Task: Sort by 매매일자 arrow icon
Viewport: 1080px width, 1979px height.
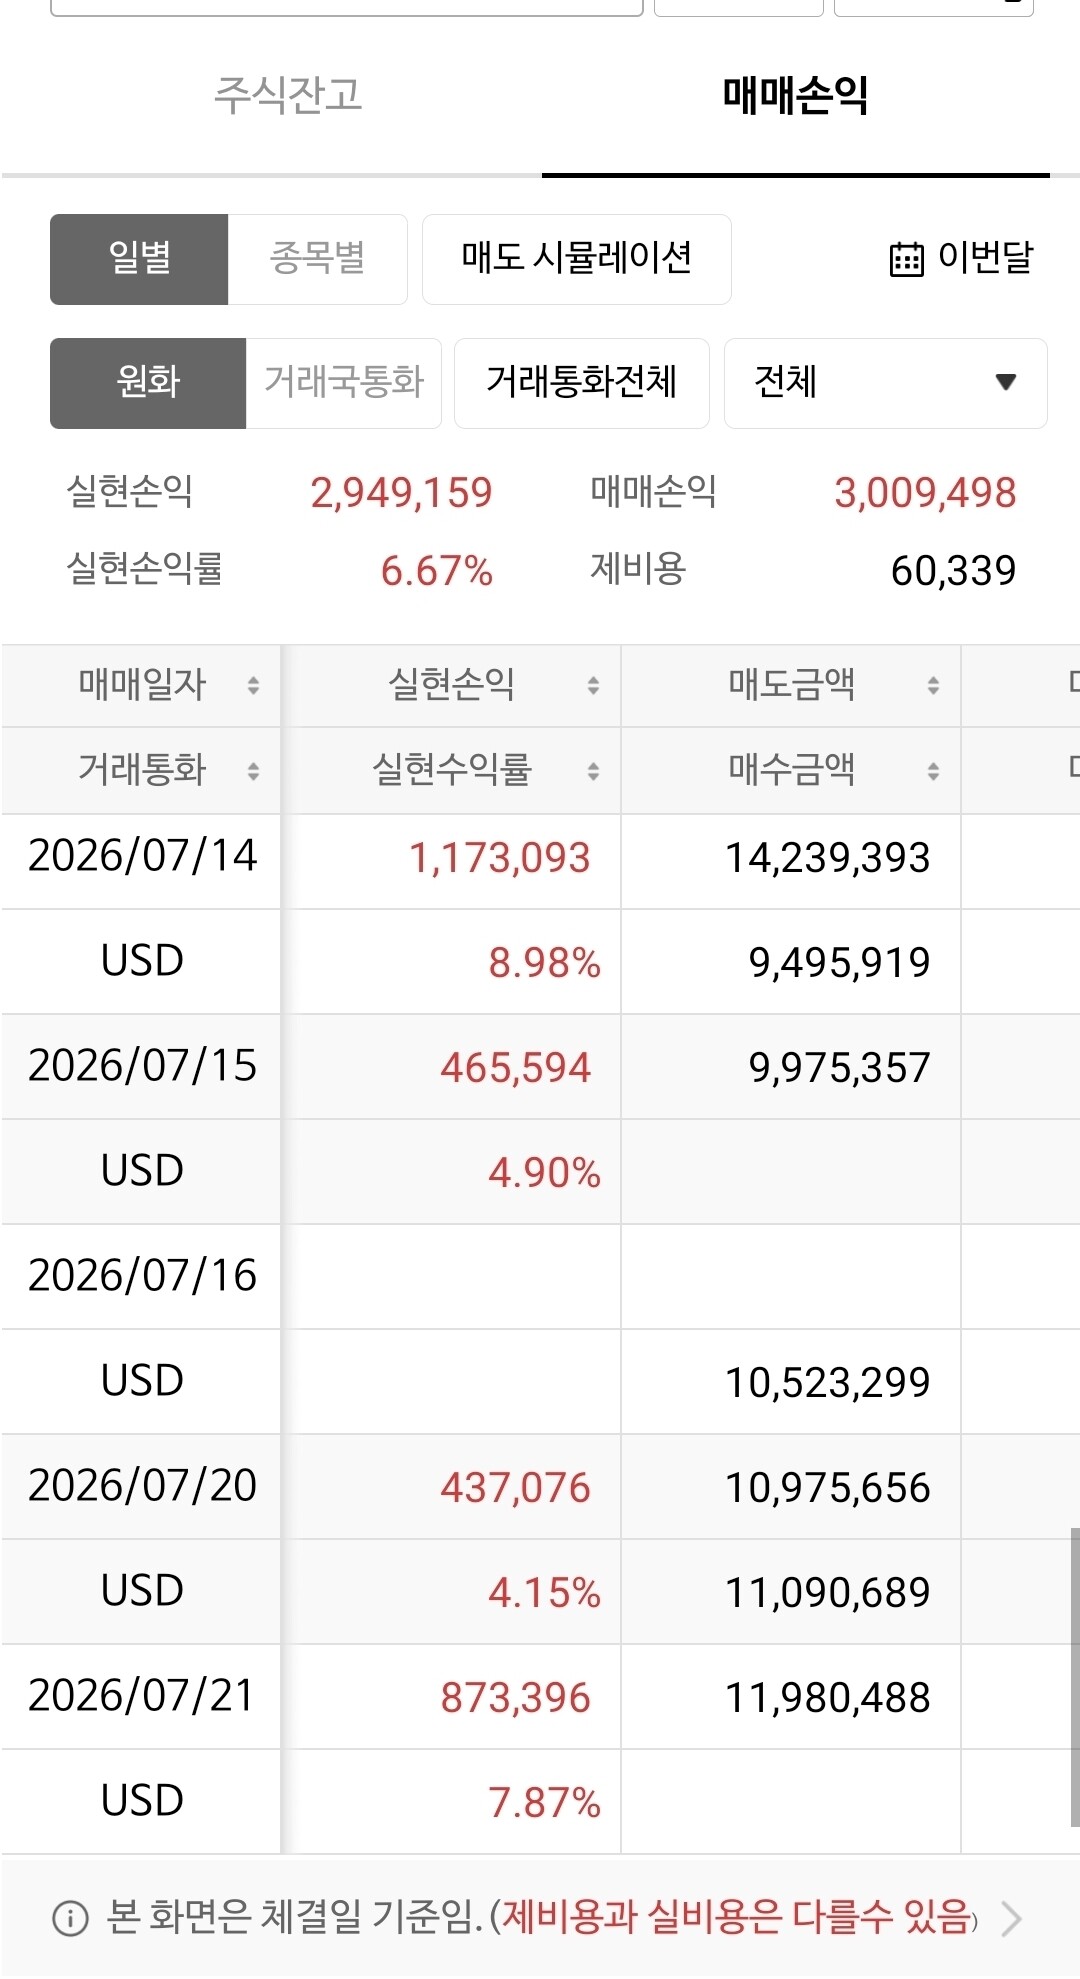Action: (253, 685)
